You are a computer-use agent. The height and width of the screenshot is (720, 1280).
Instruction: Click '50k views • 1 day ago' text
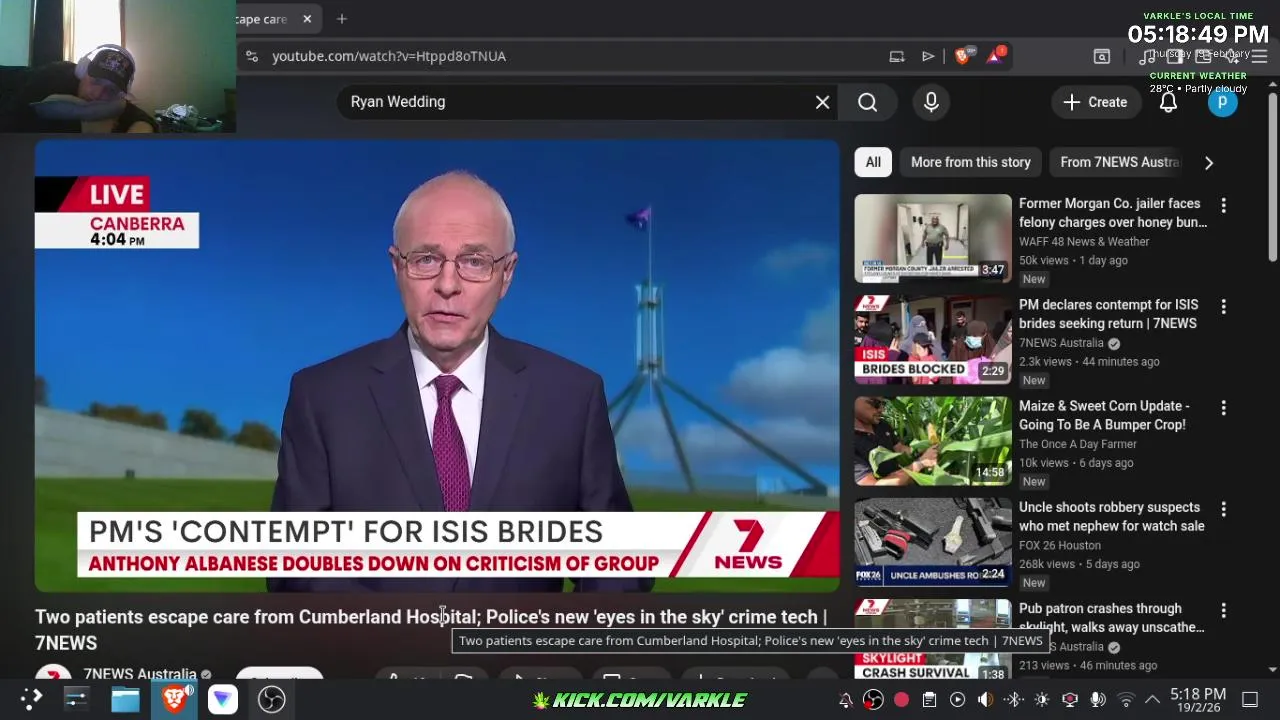(x=1073, y=260)
